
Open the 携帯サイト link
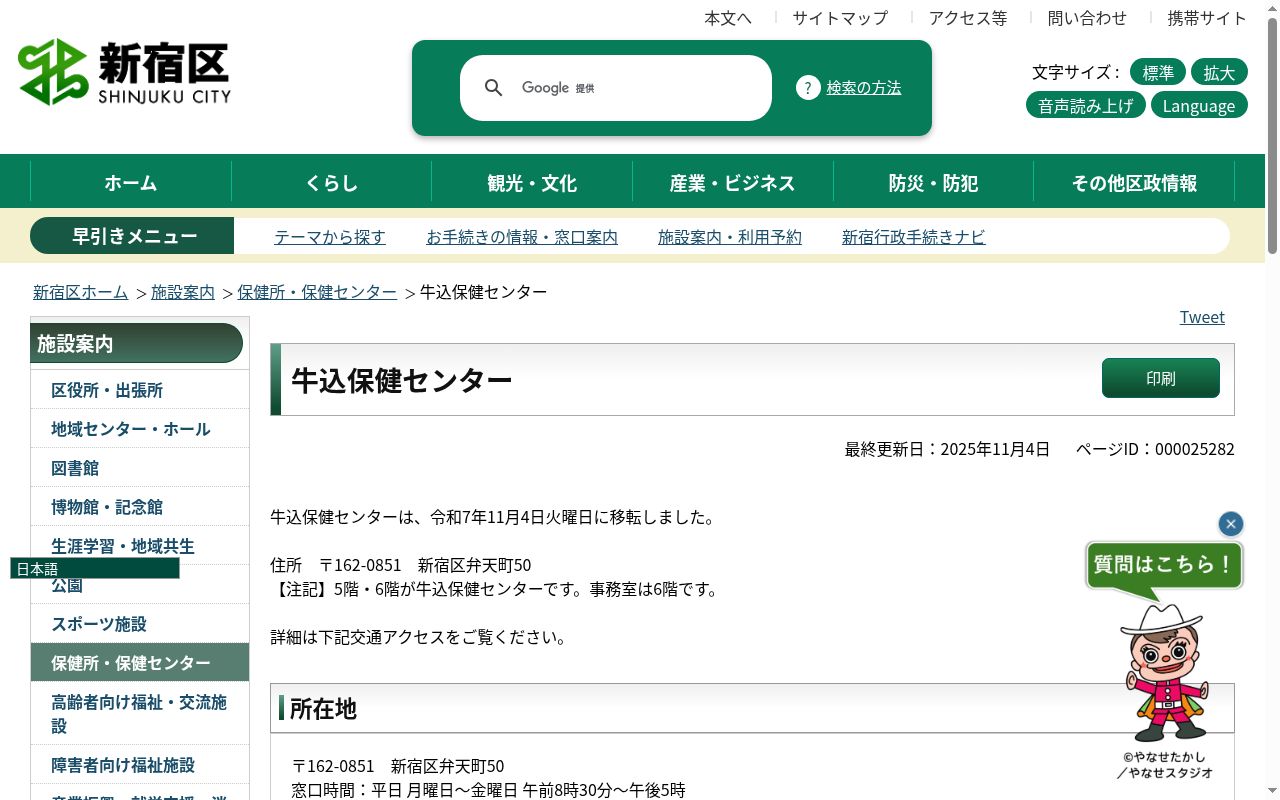pyautogui.click(x=1208, y=18)
